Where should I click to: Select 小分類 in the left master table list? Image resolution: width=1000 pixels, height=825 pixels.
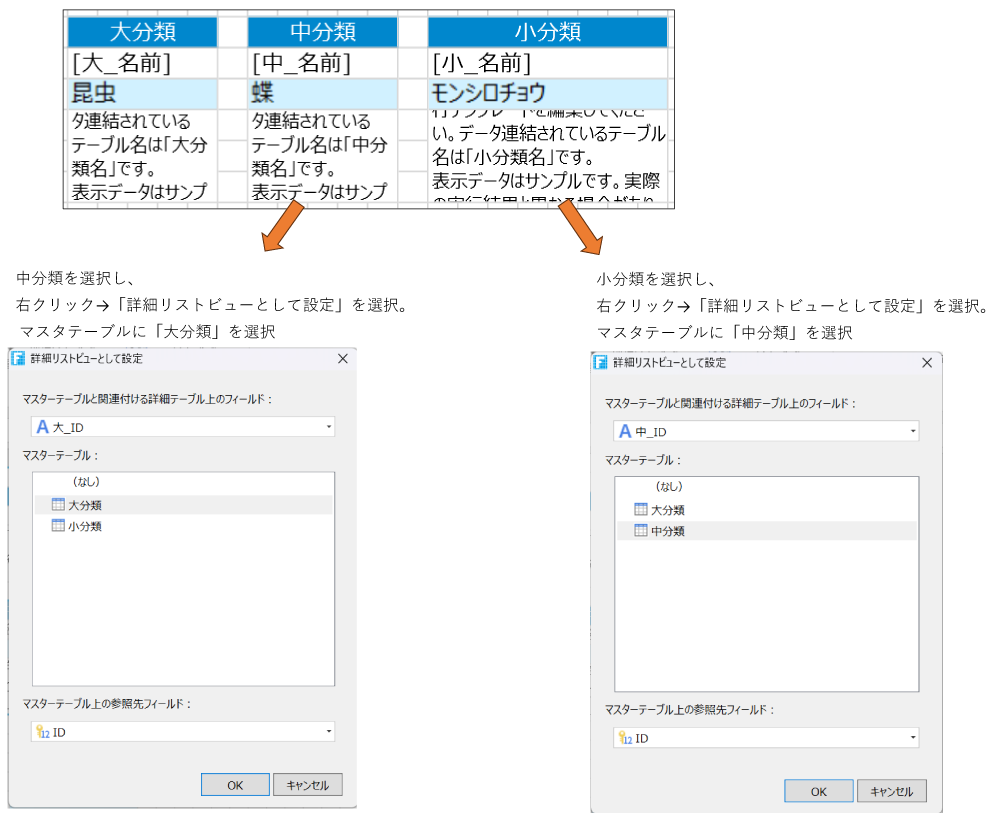(x=183, y=526)
